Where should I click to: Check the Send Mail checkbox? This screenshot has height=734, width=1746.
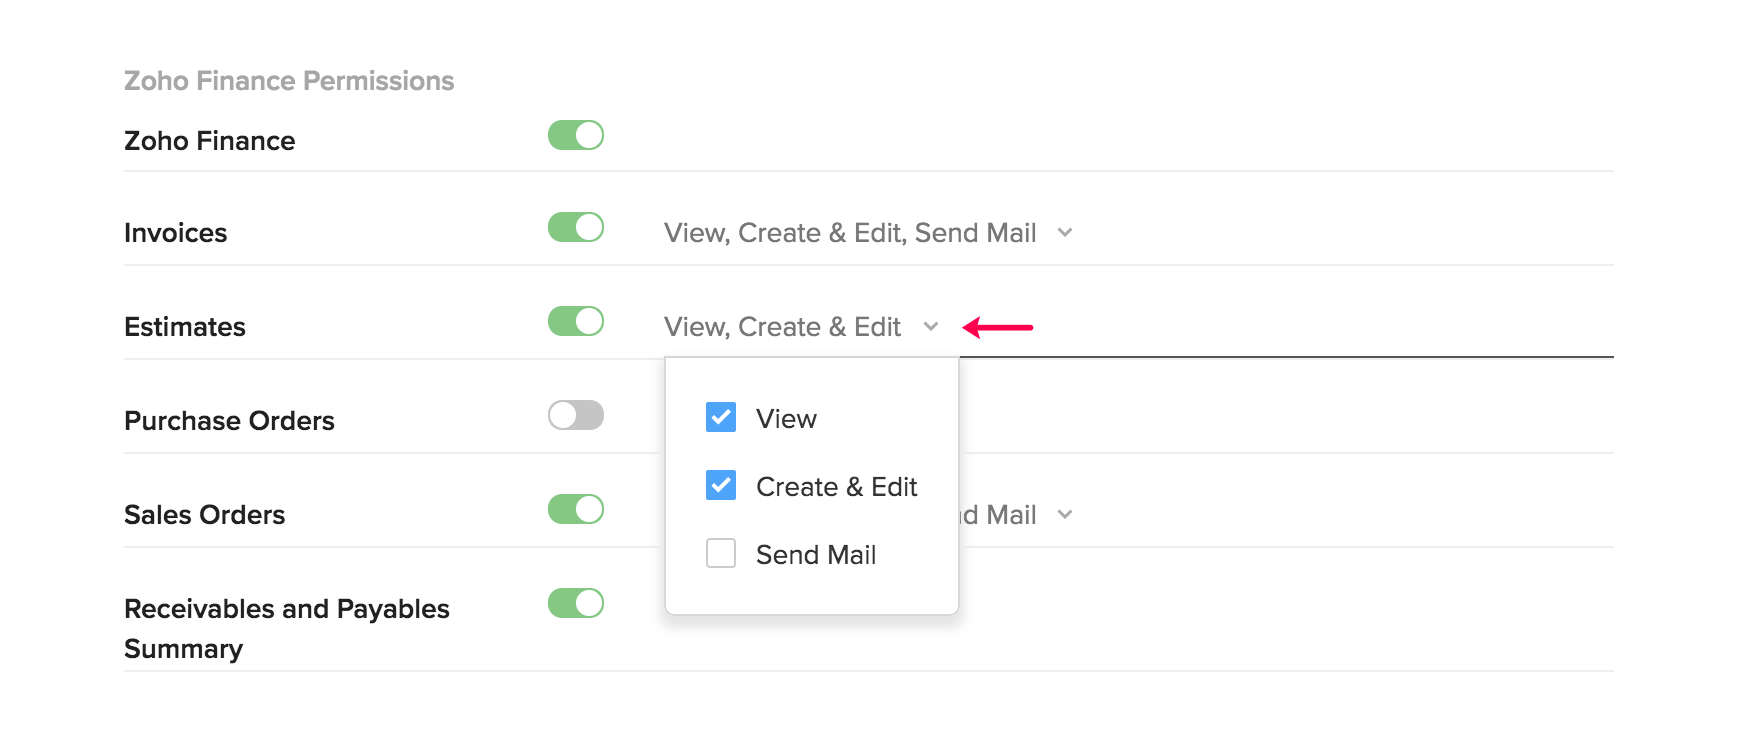[x=721, y=553]
